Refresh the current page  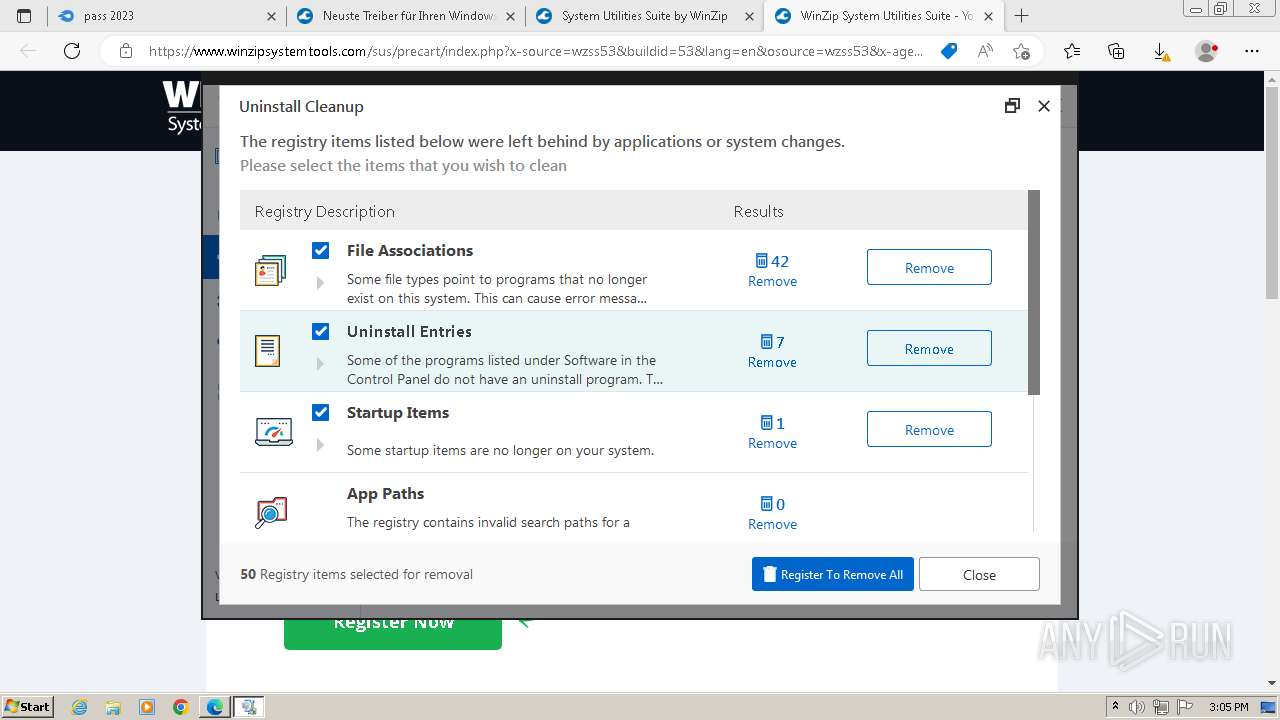[72, 51]
